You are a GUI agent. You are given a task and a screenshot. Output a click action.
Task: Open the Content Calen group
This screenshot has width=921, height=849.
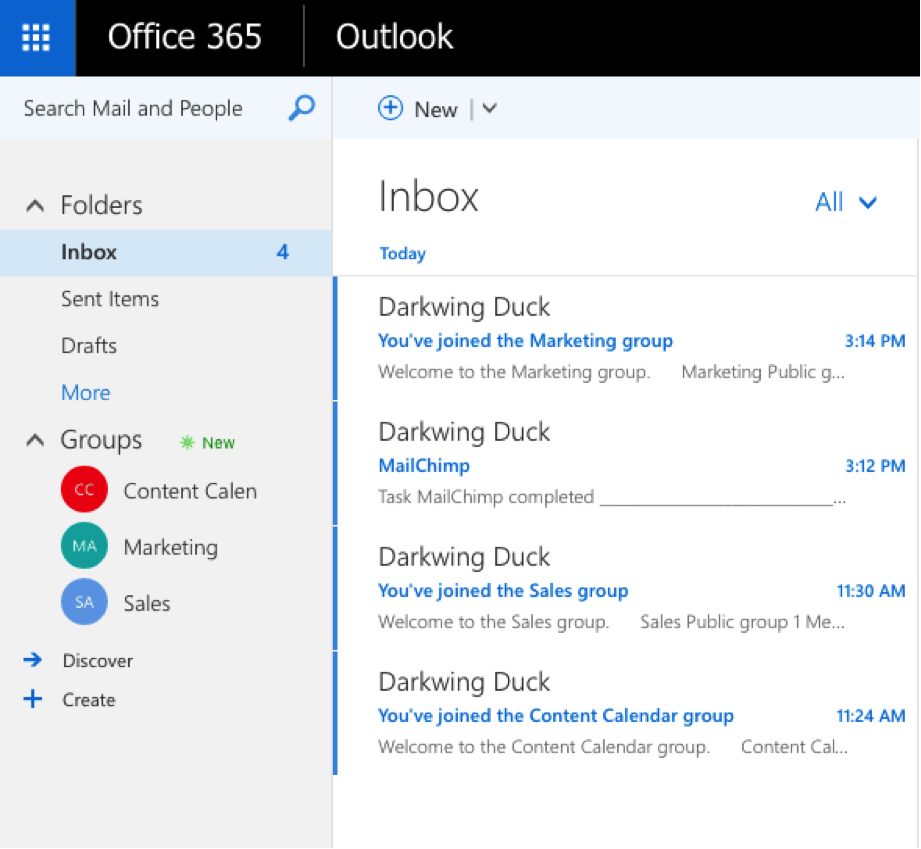[x=190, y=491]
